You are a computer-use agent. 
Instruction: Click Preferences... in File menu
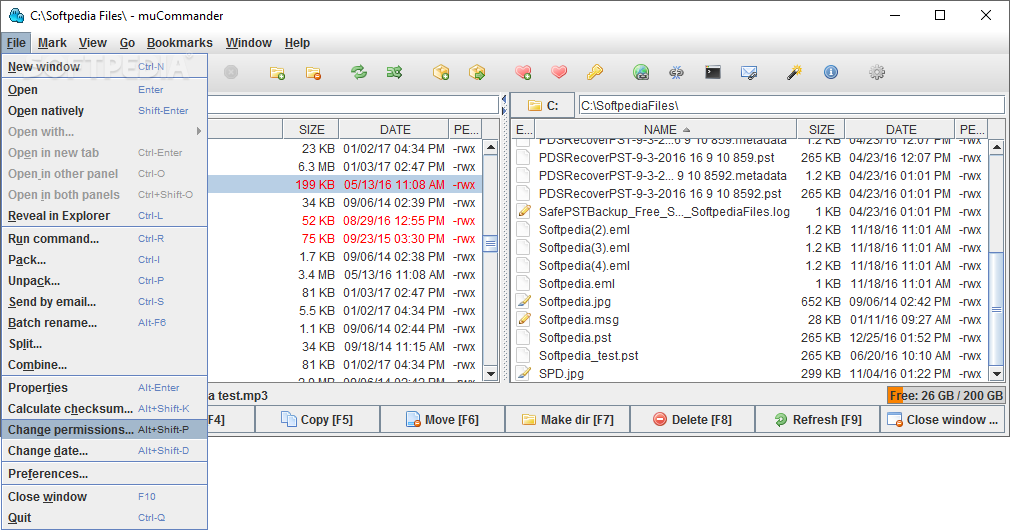104,473
